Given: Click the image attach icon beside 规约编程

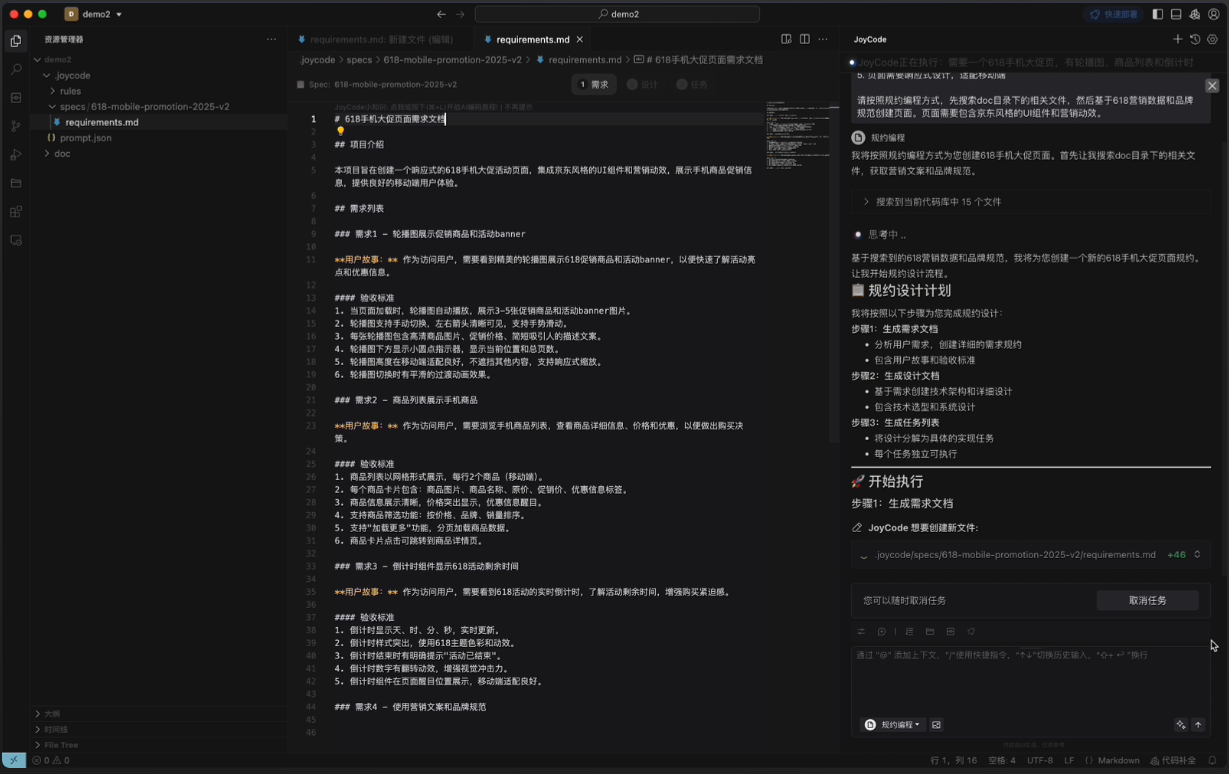Looking at the screenshot, I should [936, 725].
